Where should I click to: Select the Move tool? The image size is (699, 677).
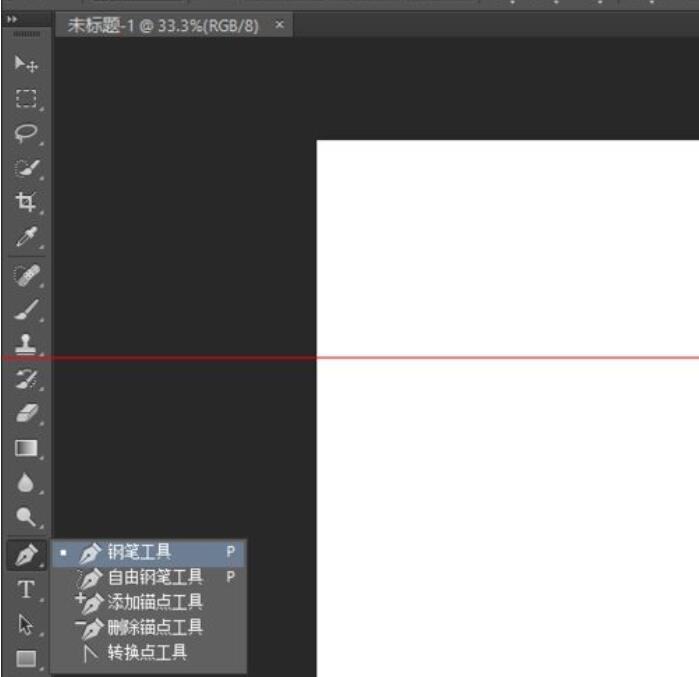pyautogui.click(x=26, y=64)
